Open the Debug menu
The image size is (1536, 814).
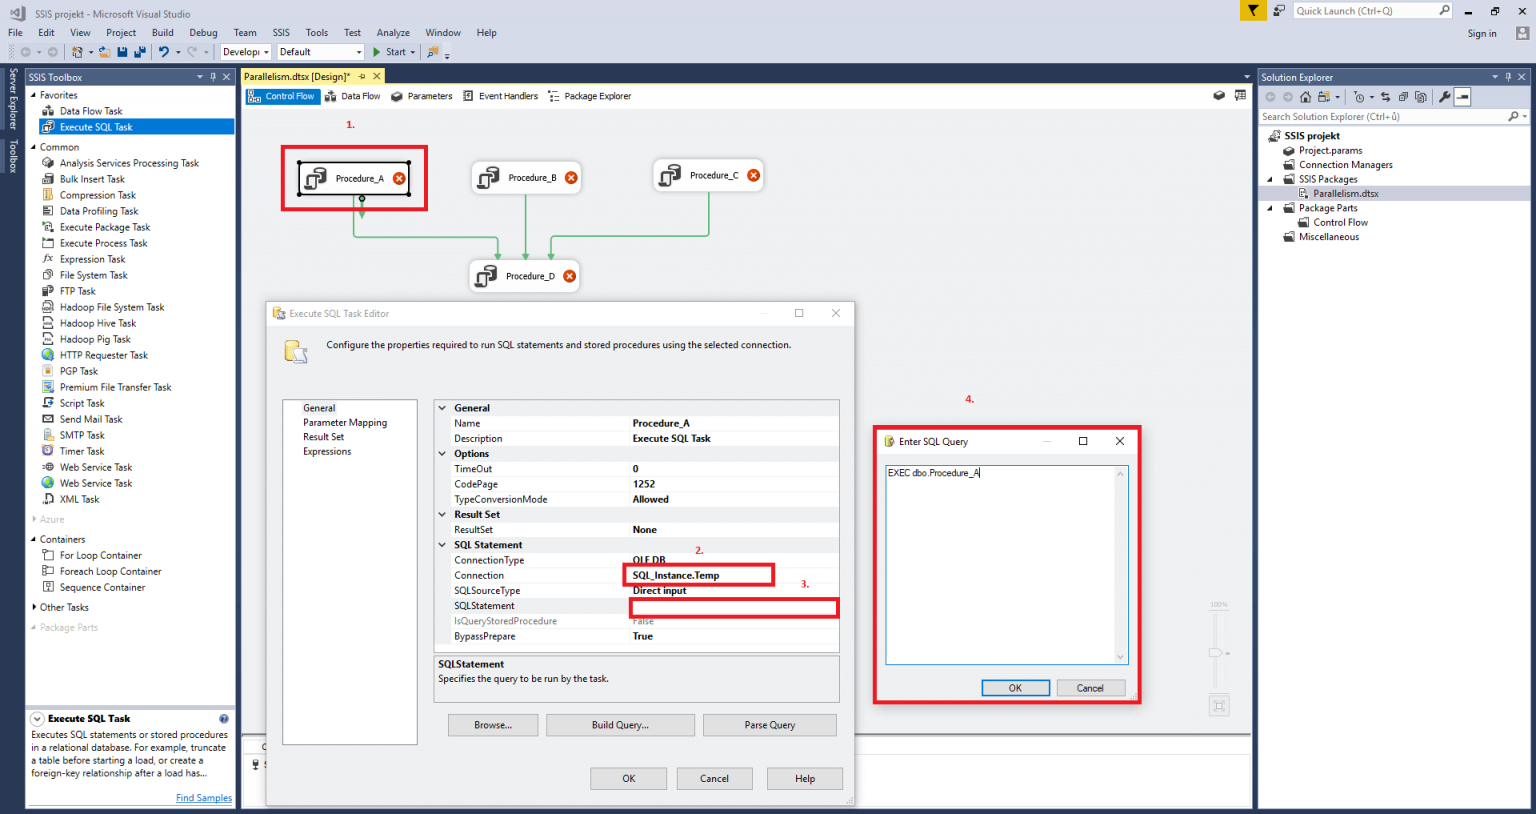[203, 33]
